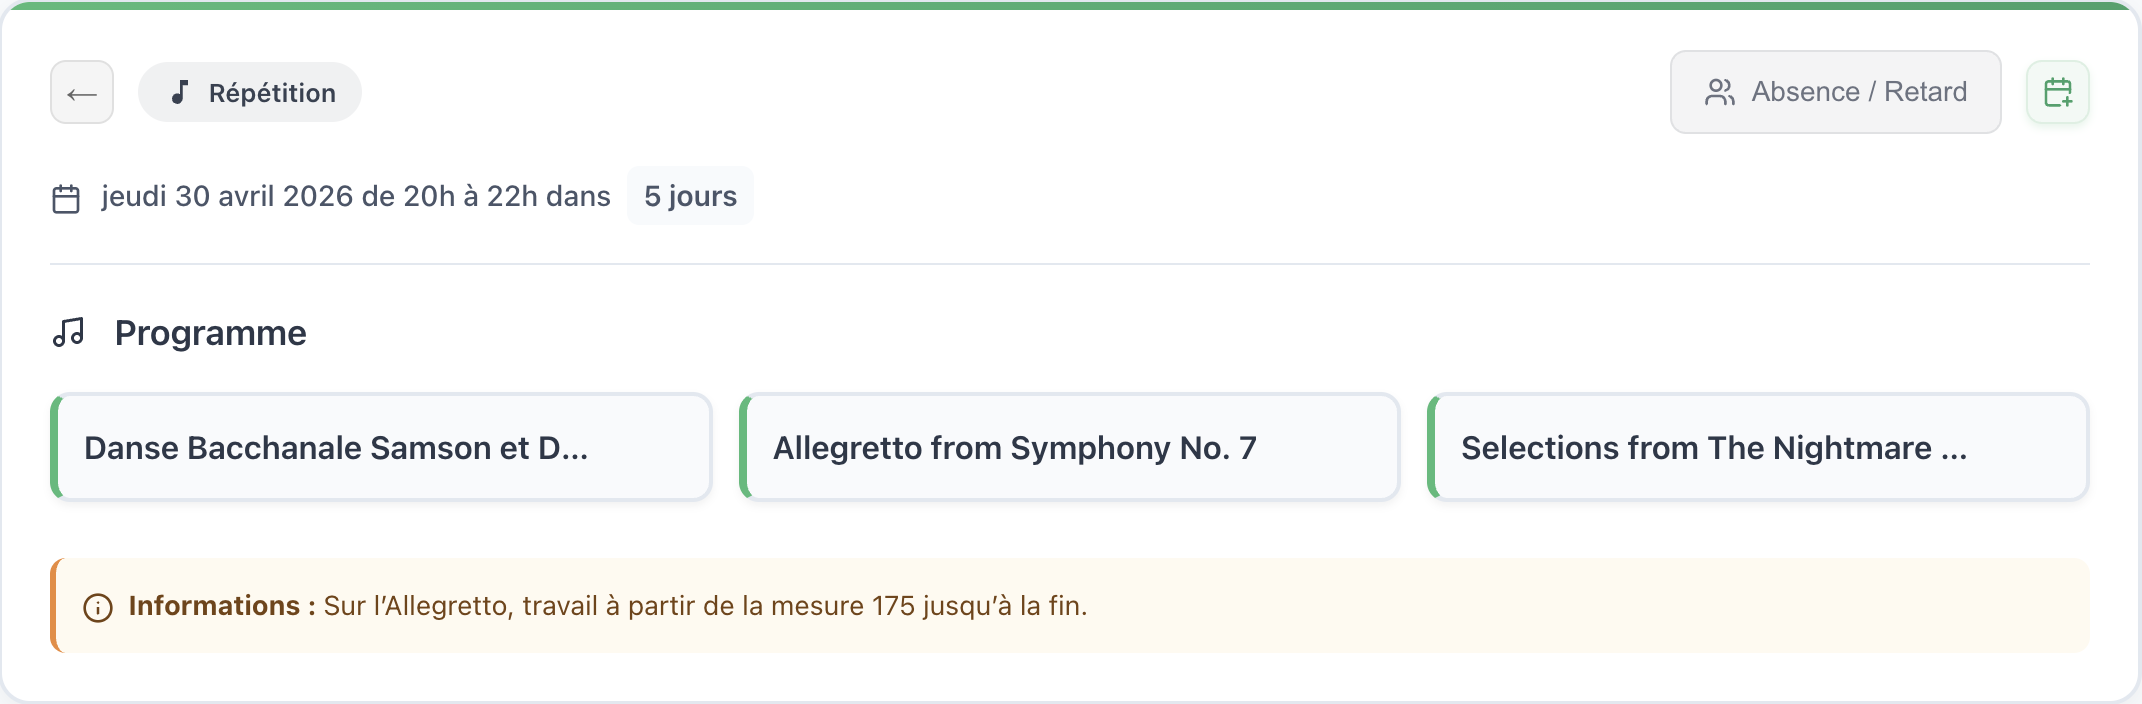Screen dimensions: 2142x704
Task: Click the calendar icon next to the date
Action: coord(66,196)
